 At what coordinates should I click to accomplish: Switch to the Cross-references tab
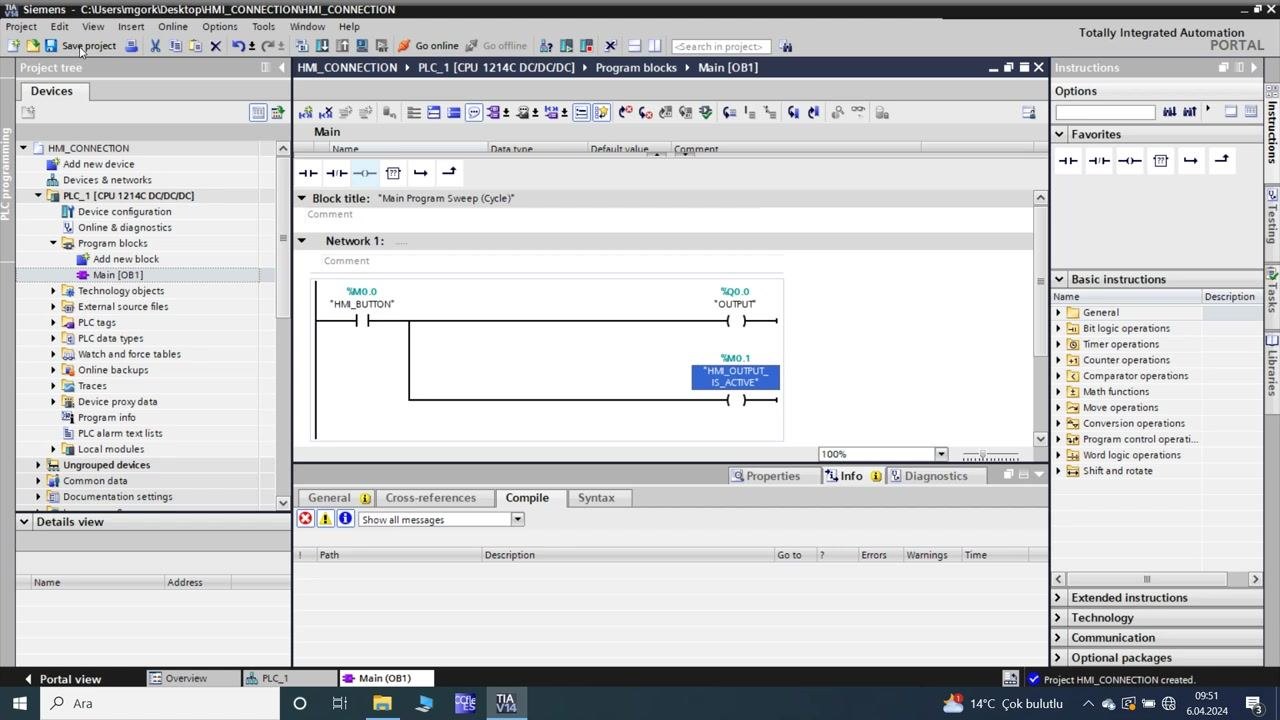[x=430, y=498]
